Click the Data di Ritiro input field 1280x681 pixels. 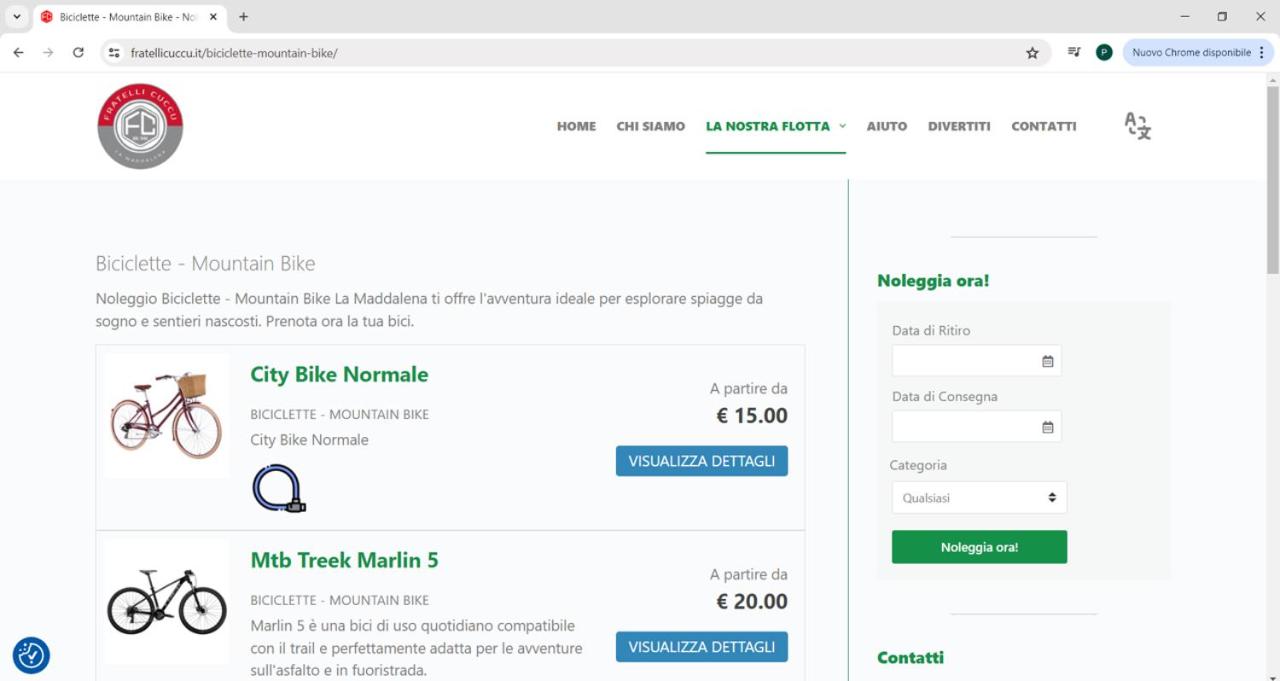pos(976,361)
